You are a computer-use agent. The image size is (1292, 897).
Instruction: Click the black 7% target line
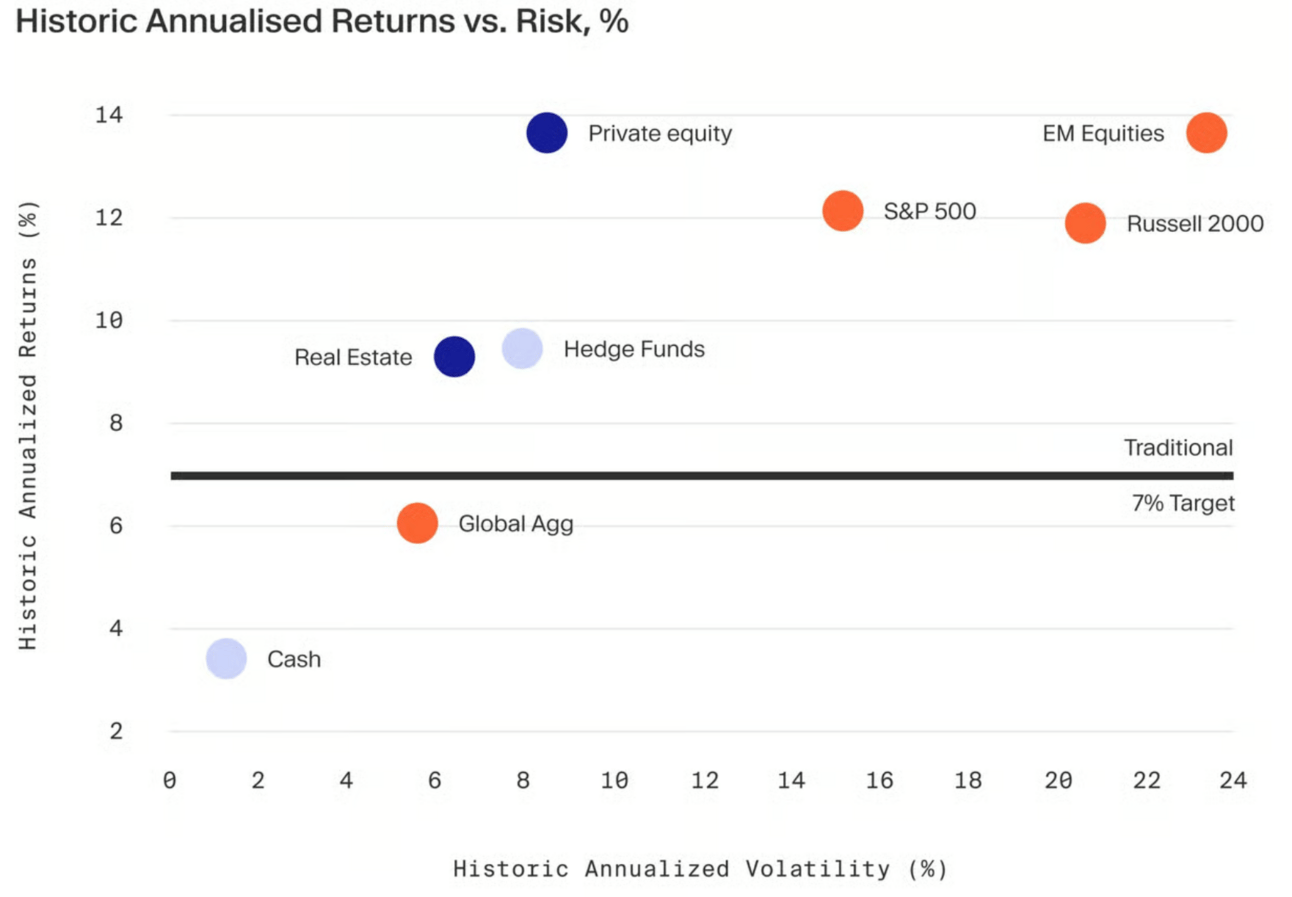pos(700,475)
